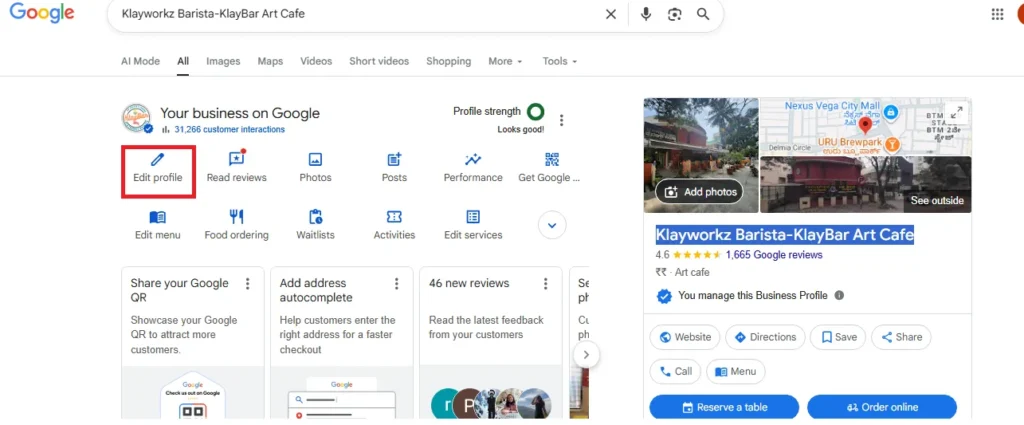Switch to Maps tab
The image size is (1024, 425).
click(270, 61)
